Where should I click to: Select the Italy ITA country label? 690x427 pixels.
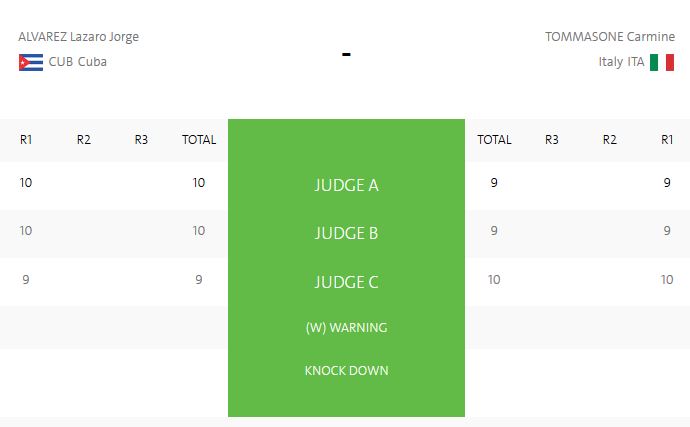621,62
